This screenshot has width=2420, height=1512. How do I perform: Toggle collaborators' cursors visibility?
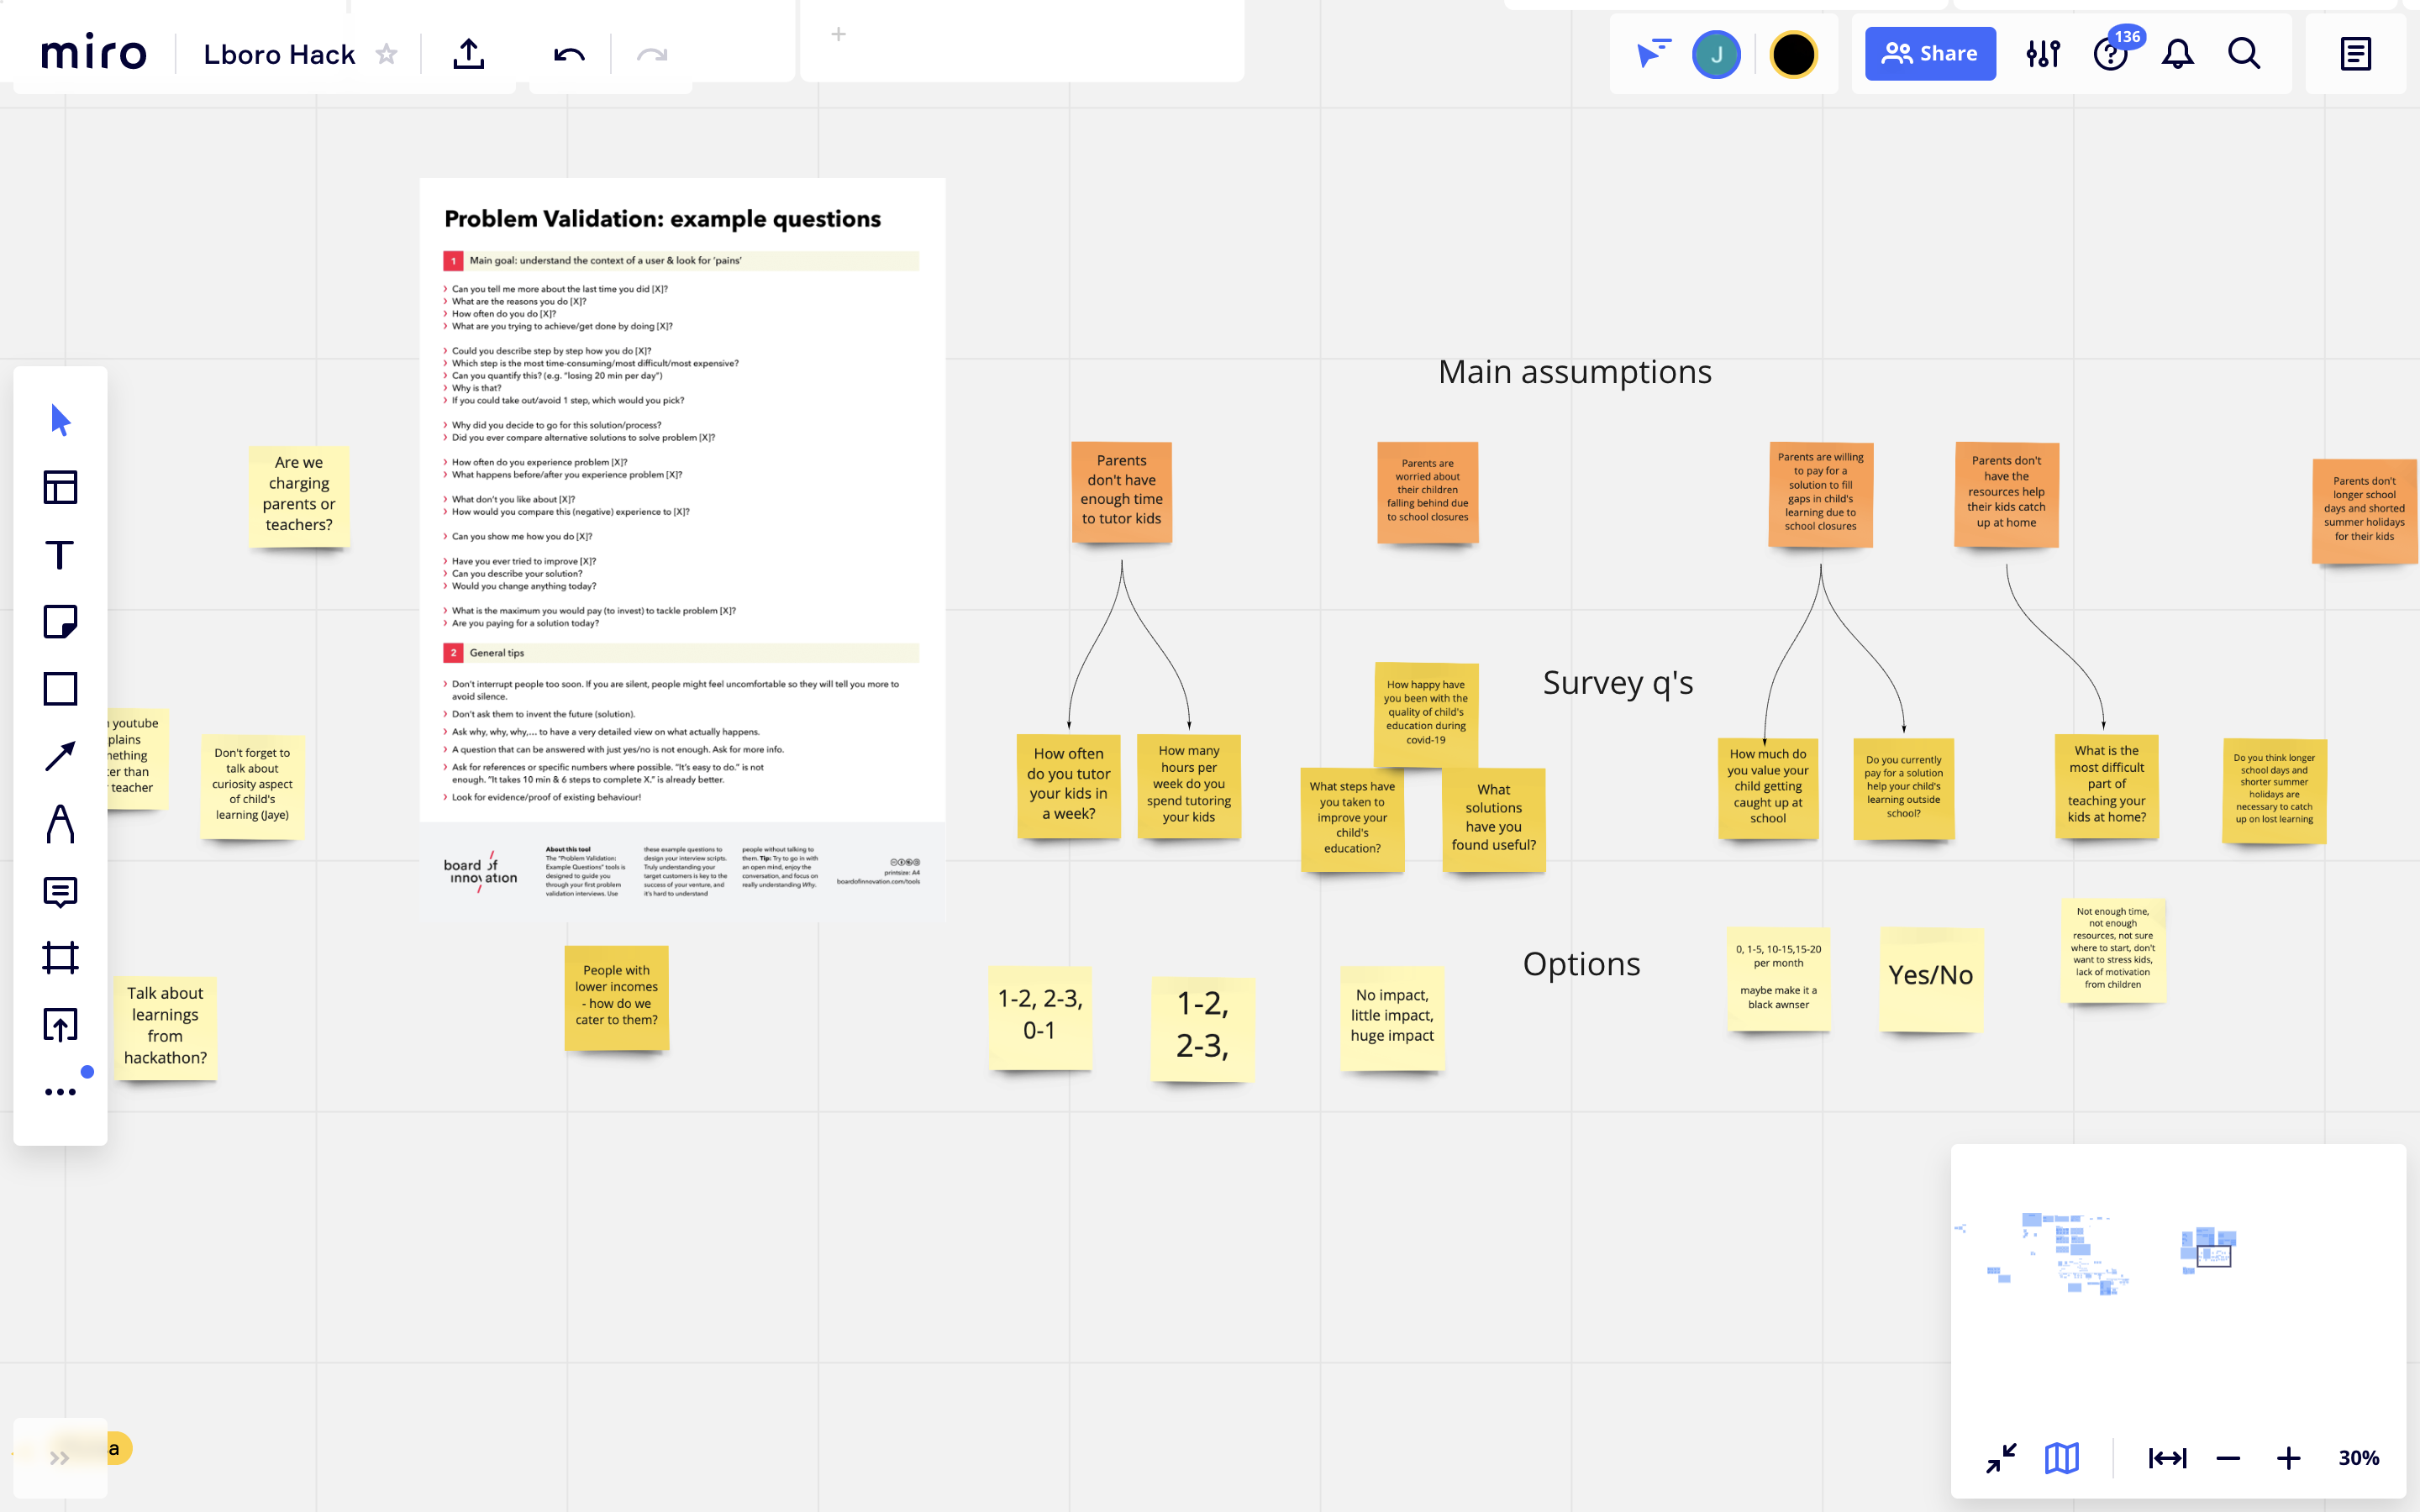click(x=1653, y=53)
